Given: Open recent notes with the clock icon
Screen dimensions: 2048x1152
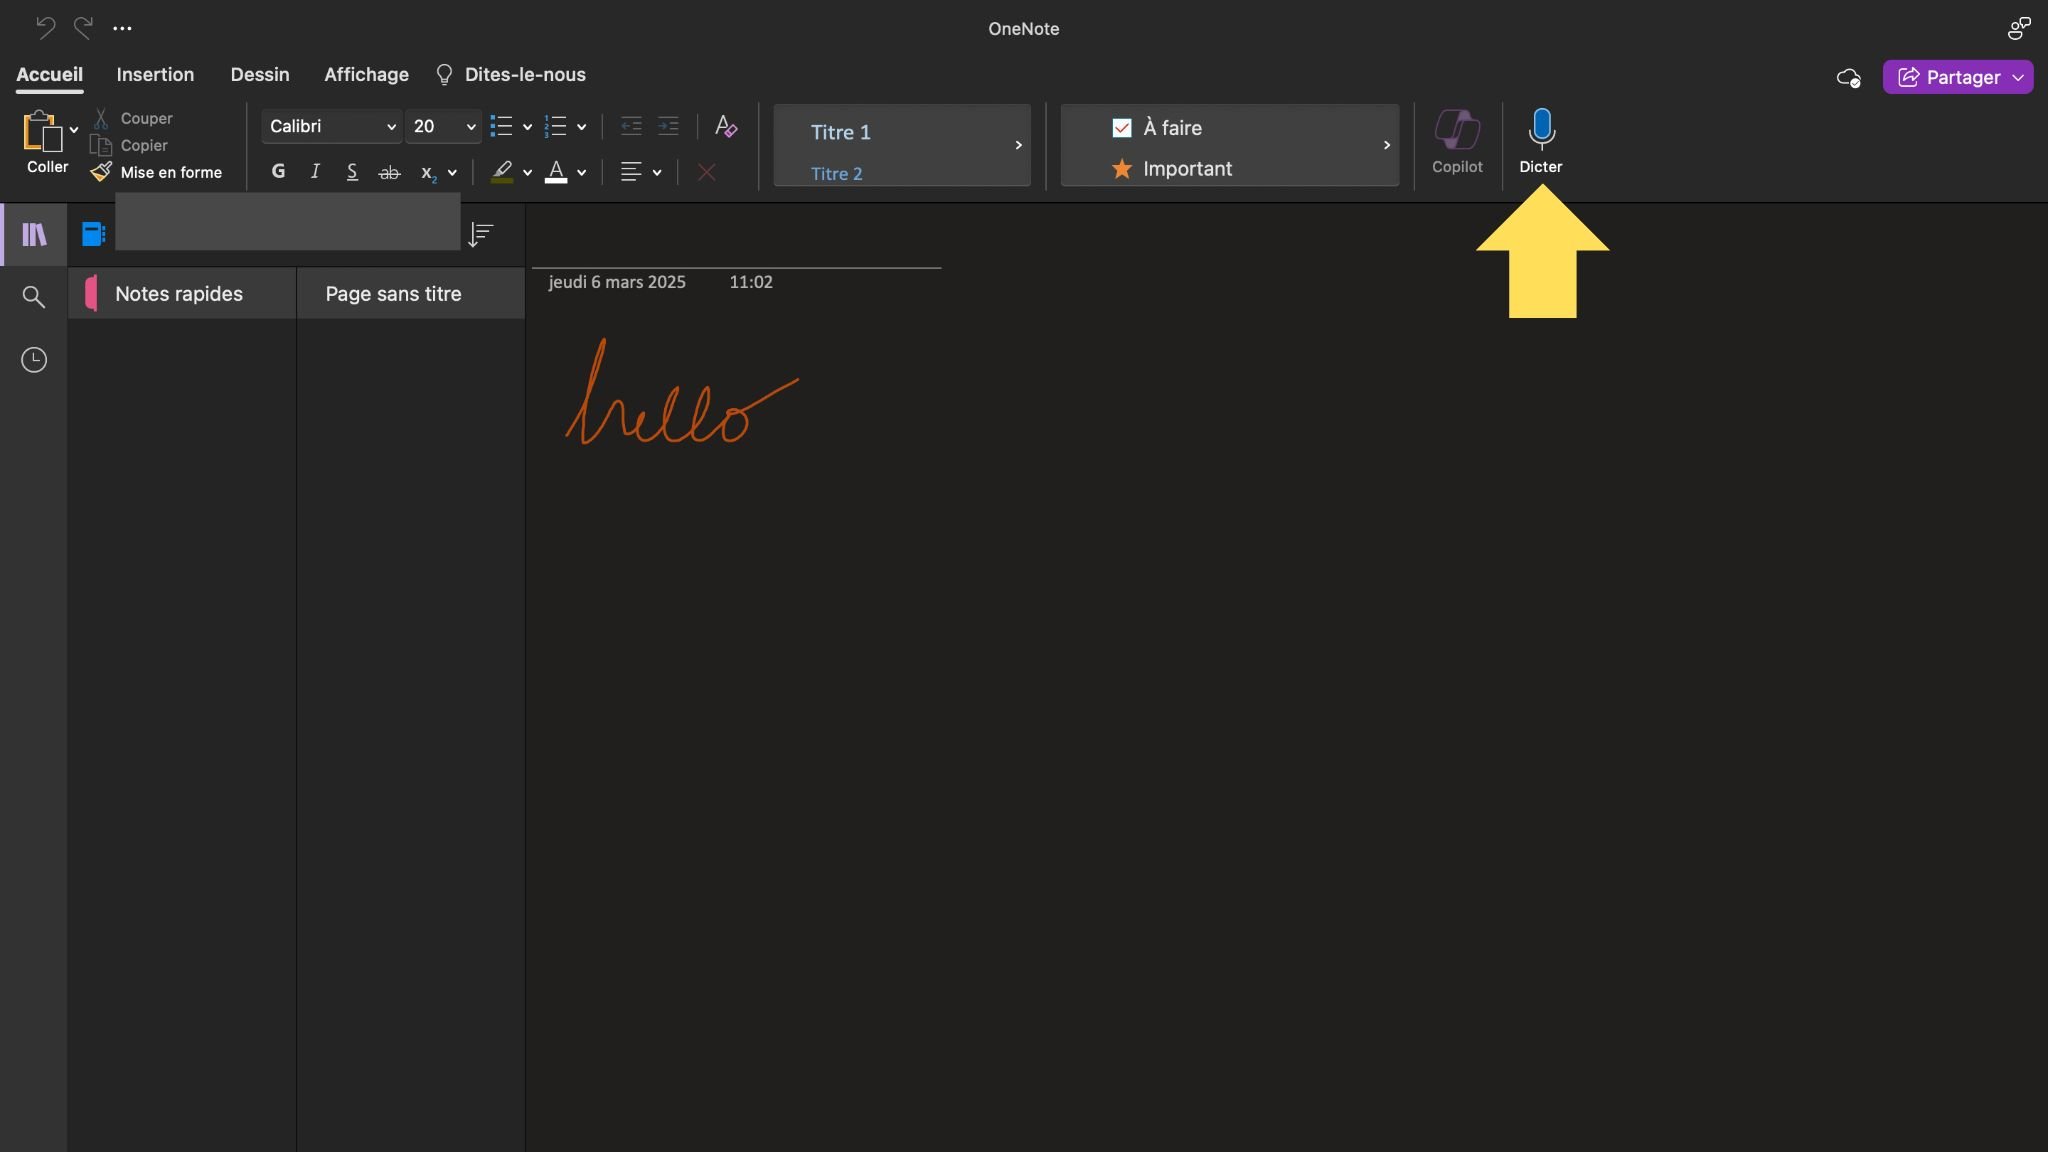Looking at the screenshot, I should (x=33, y=360).
